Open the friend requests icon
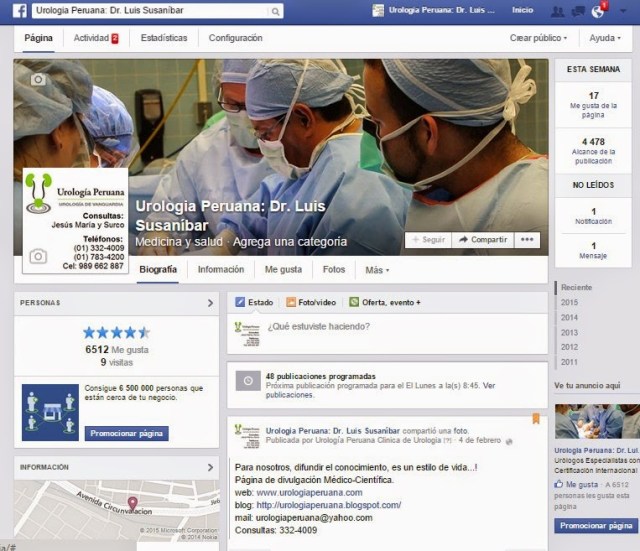The width and height of the screenshot is (640, 551). coord(557,11)
